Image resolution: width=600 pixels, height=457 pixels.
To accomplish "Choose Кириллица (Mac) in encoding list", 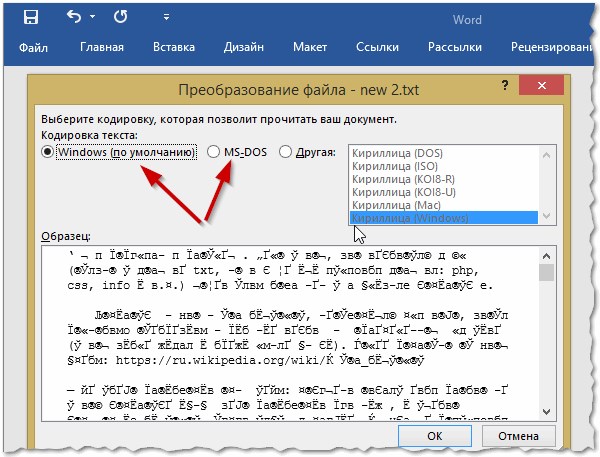I will 444,205.
